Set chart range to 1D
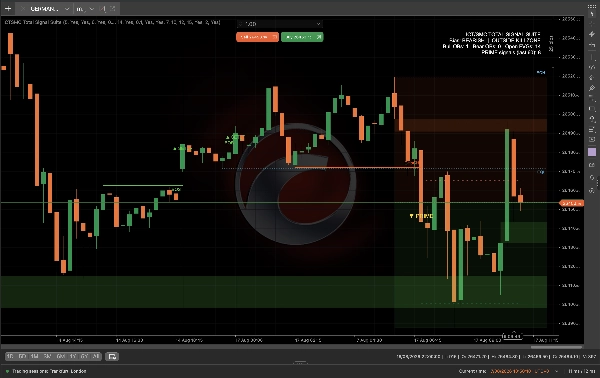The width and height of the screenshot is (600, 378). (x=10, y=356)
